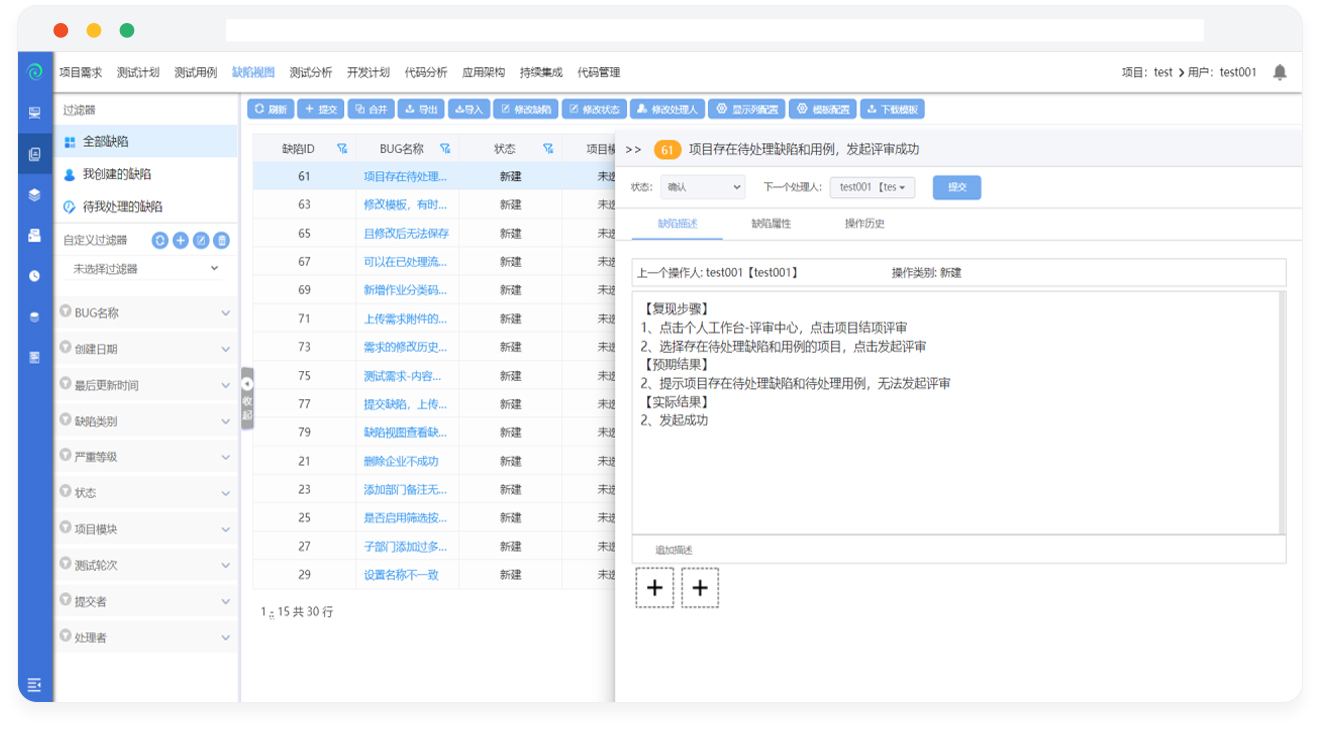Image resolution: width=1320 pixels, height=733 pixels.
Task: Expand the 状态 filter section in sidebar
Action: [x=146, y=493]
